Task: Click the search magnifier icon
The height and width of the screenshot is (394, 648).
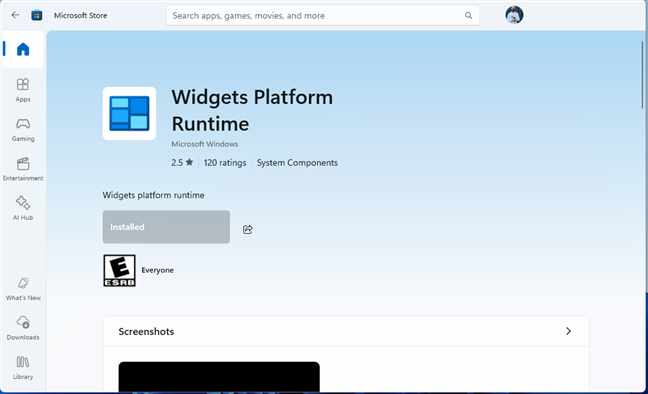Action: pyautogui.click(x=468, y=15)
